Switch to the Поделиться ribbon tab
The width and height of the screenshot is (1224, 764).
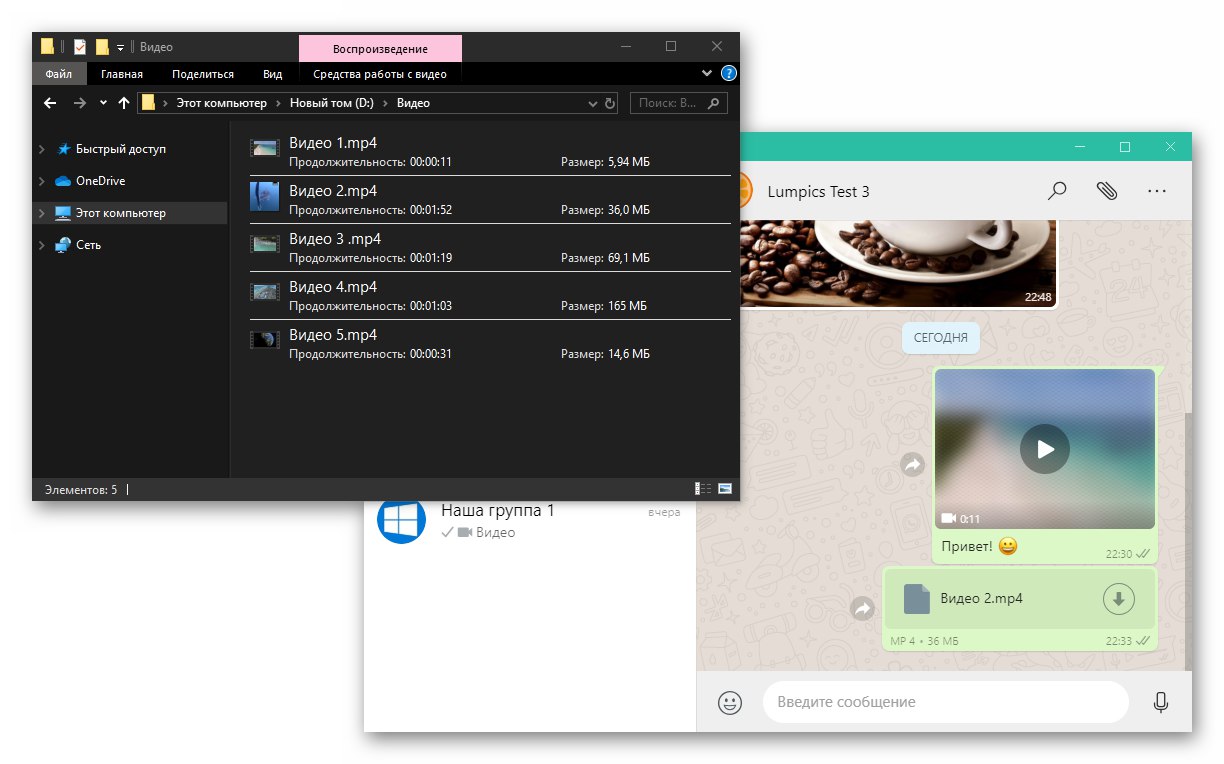point(203,74)
